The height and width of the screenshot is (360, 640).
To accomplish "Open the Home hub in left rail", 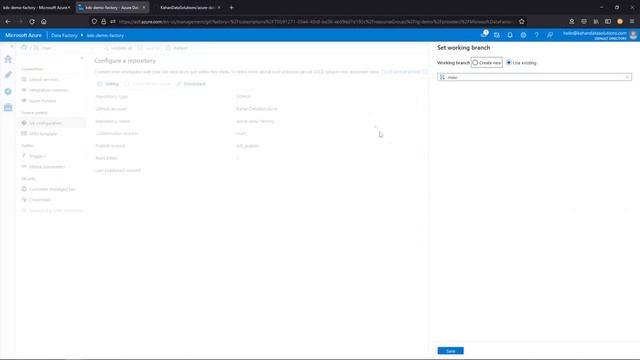I will coord(8,60).
